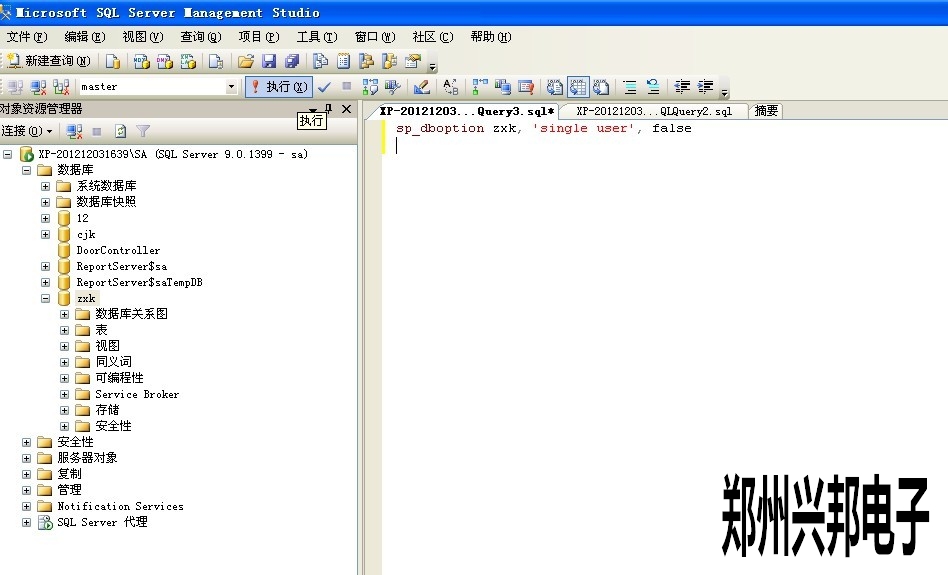Toggle Results to Grid output mode
This screenshot has height=575, width=948.
(x=578, y=87)
